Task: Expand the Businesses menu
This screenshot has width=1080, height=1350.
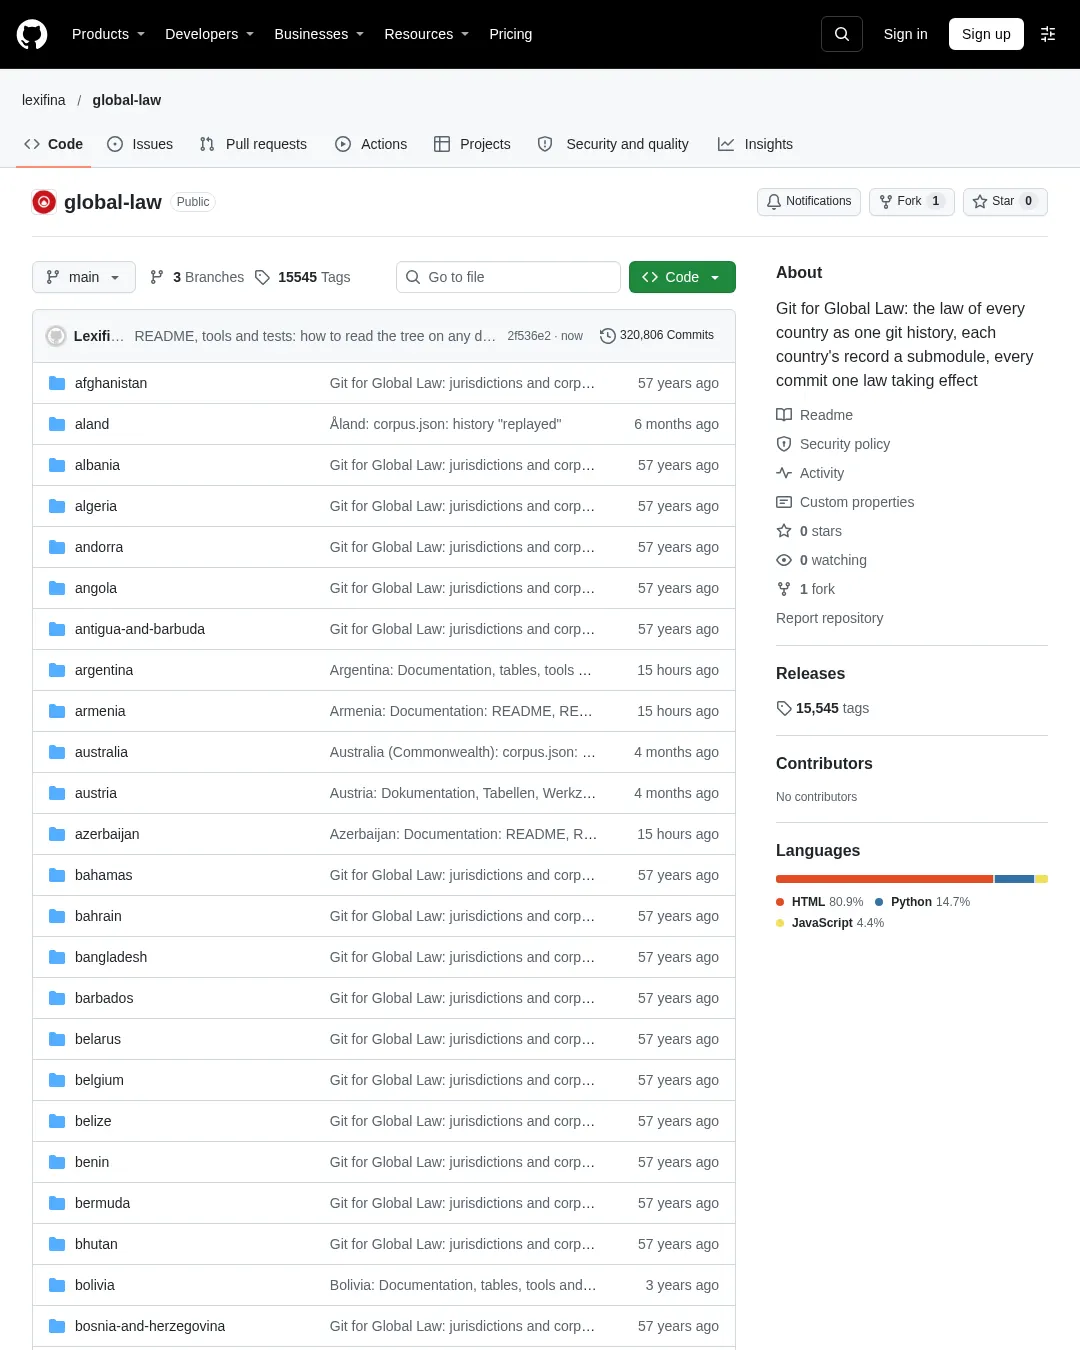Action: point(319,34)
